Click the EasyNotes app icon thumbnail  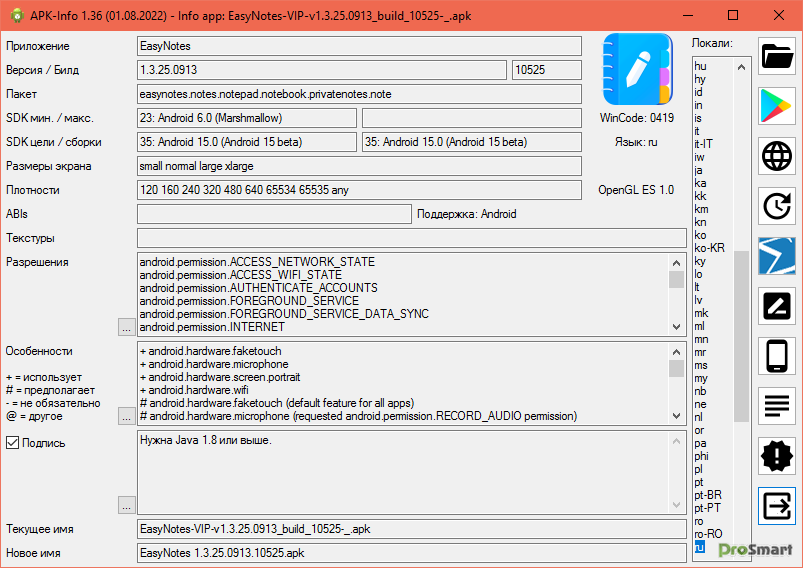[635, 70]
